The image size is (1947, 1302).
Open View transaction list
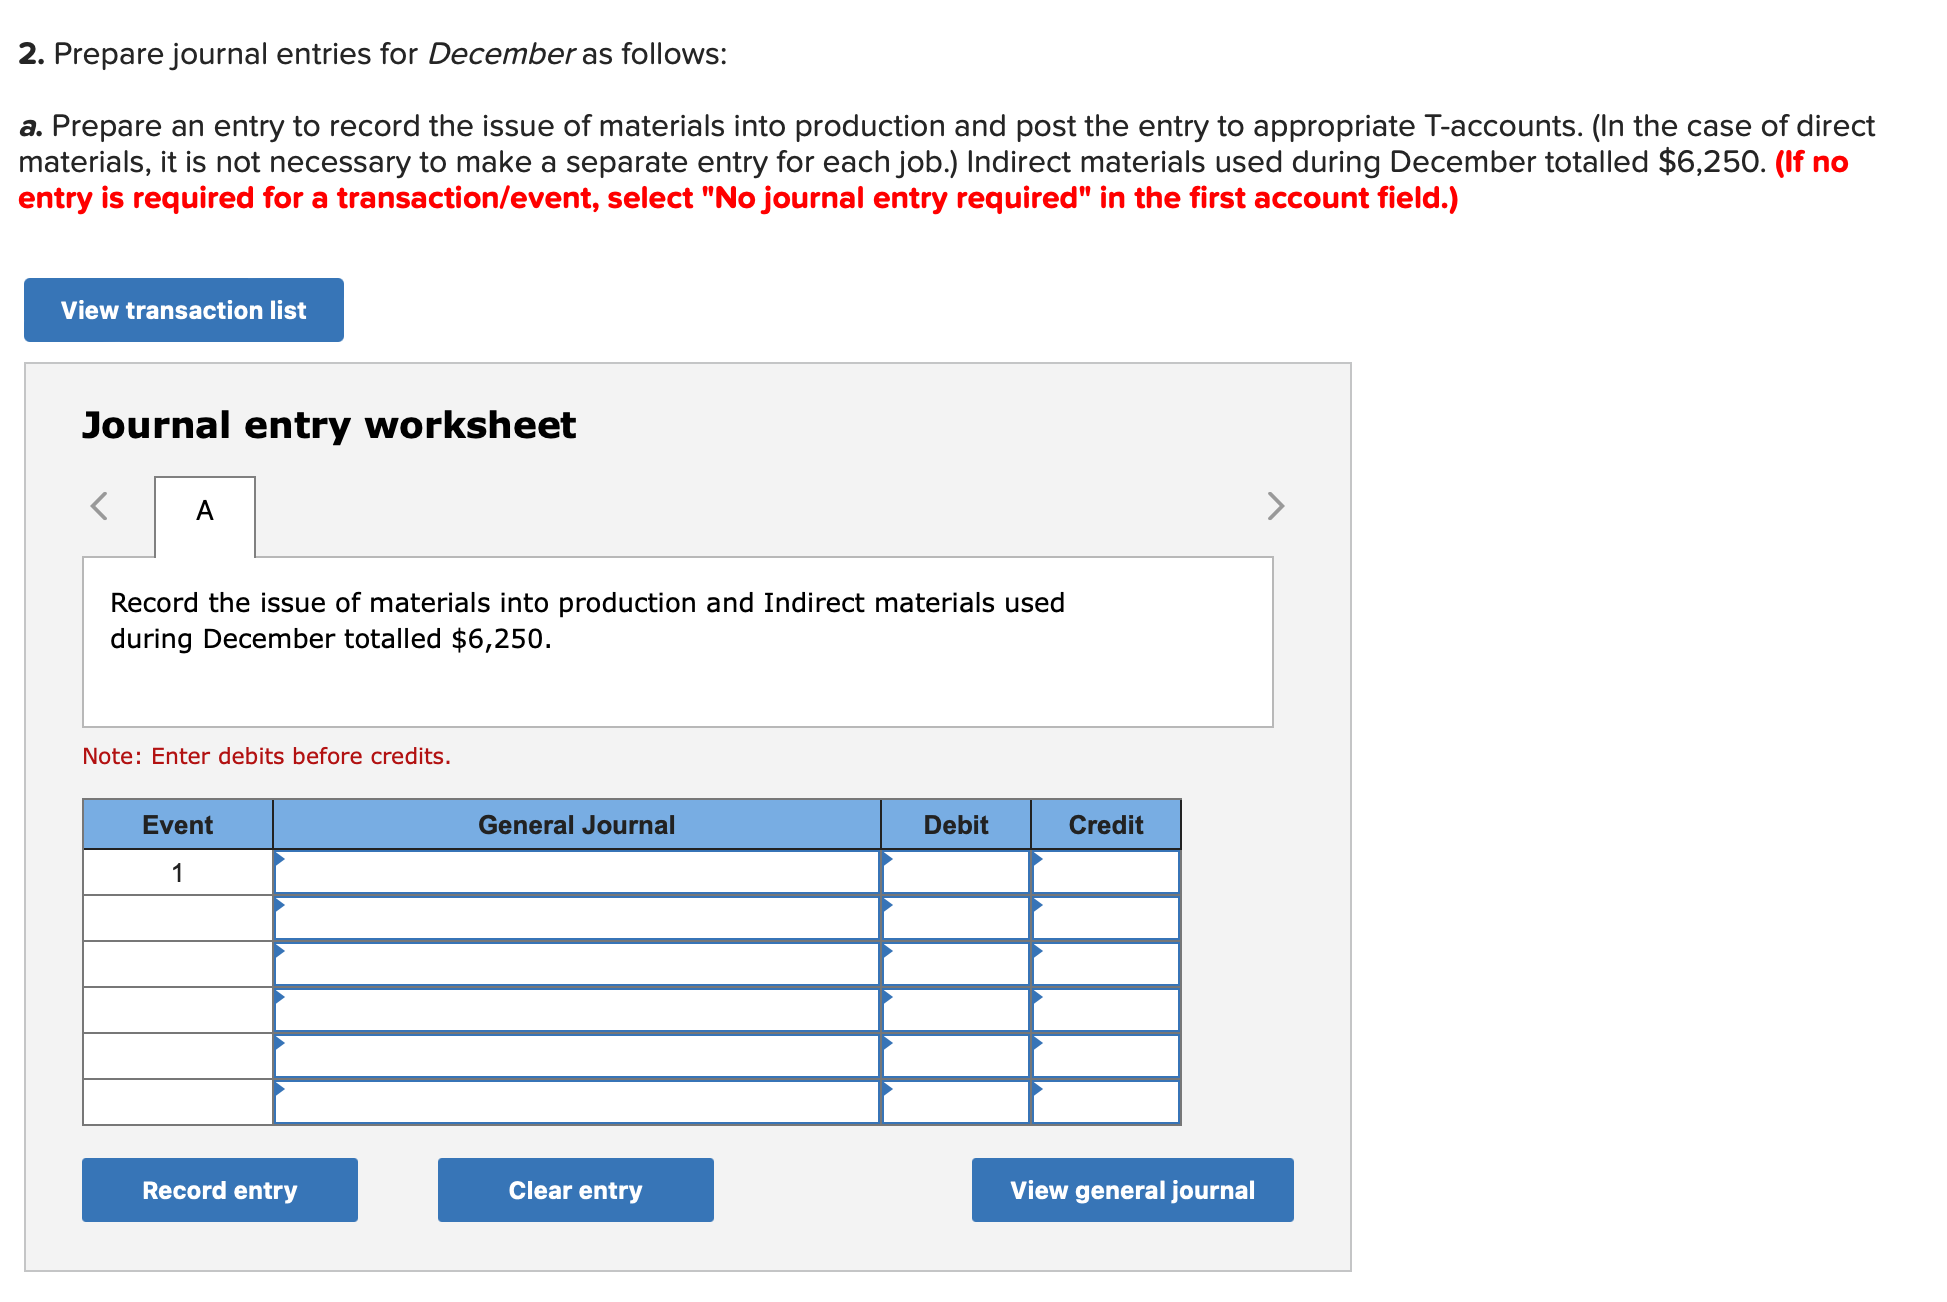tap(184, 310)
